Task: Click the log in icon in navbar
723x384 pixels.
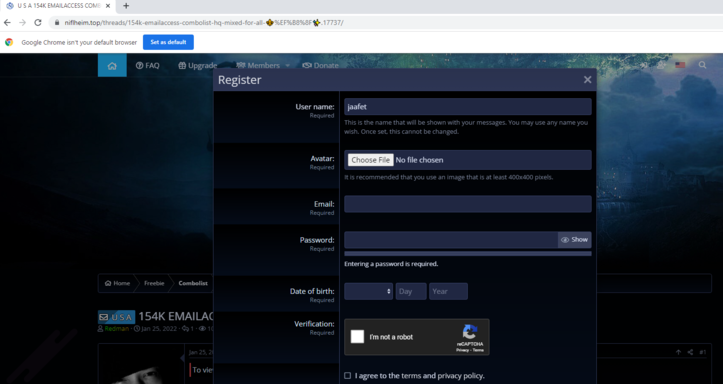Action: tap(644, 65)
